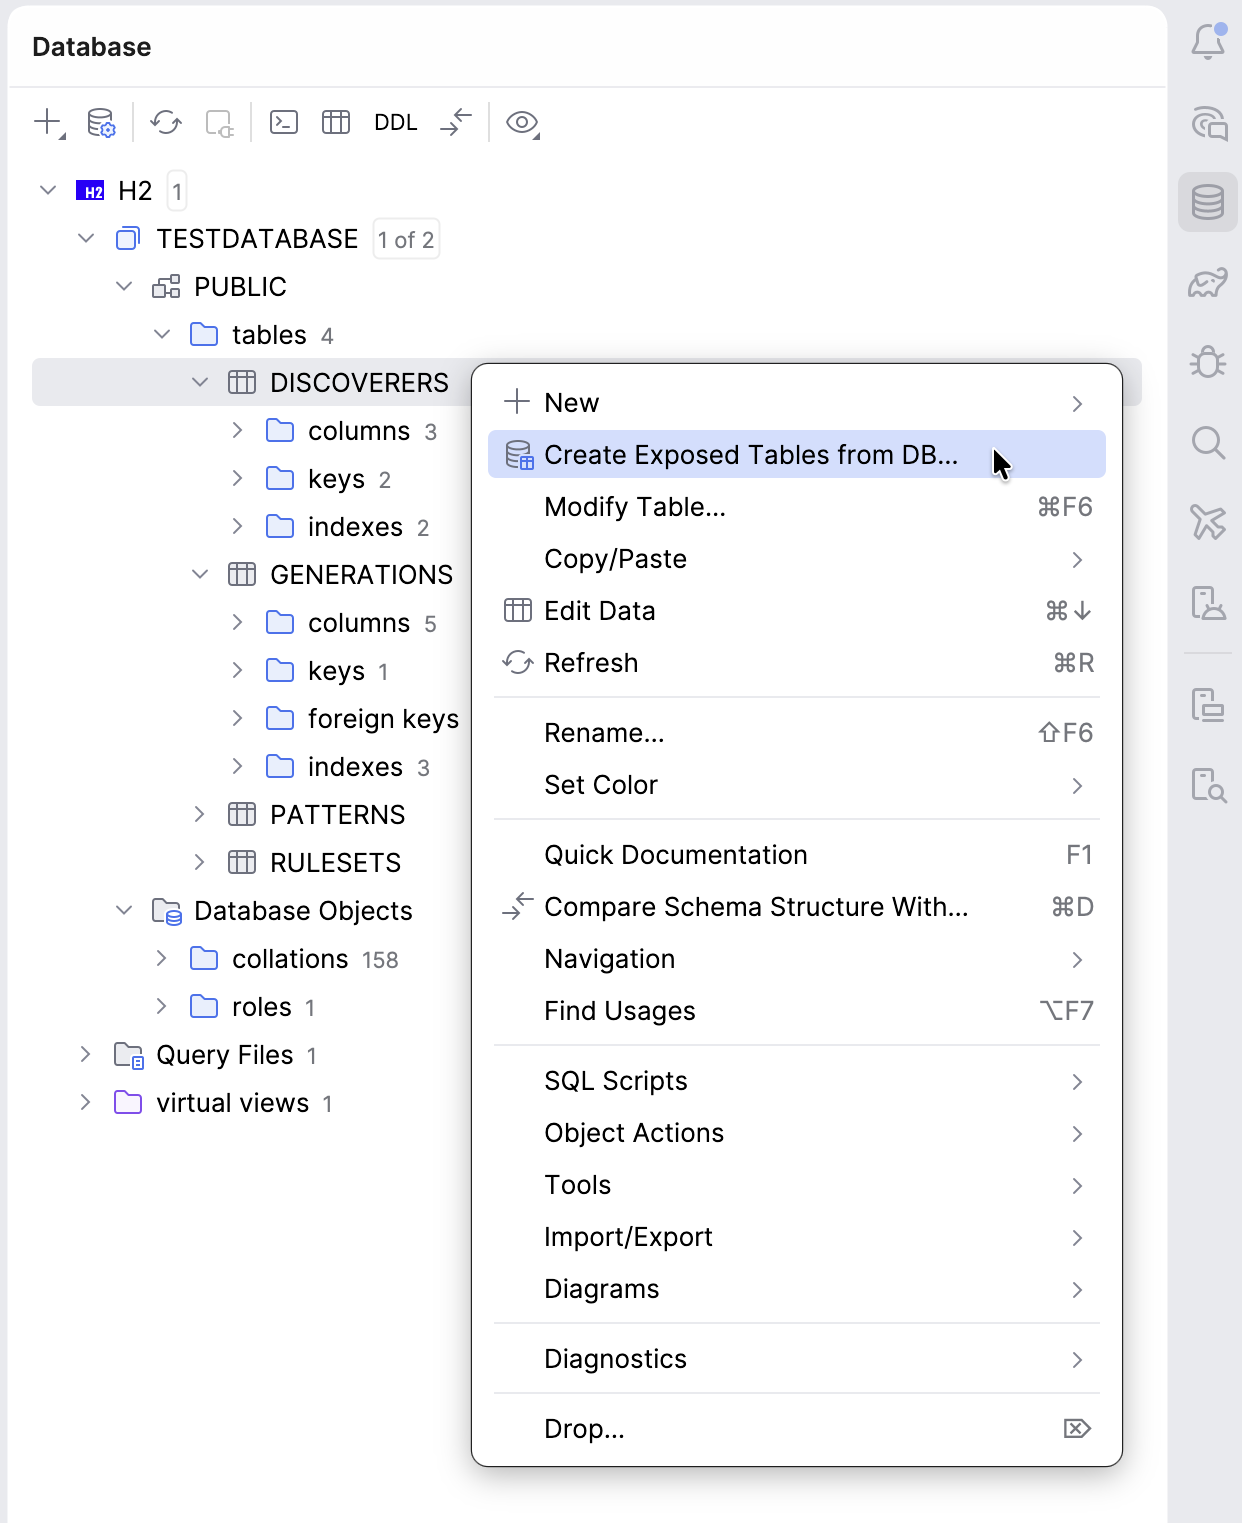Screen dimensions: 1242x1523
Task: Collapse the TESTDATABASE node
Action: tap(86, 238)
